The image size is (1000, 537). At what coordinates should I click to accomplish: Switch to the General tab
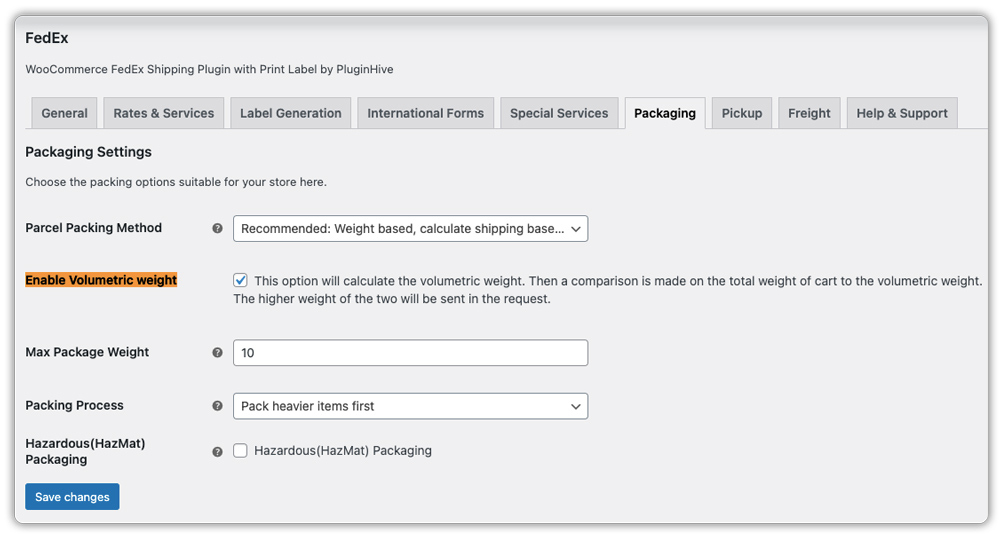pos(64,114)
